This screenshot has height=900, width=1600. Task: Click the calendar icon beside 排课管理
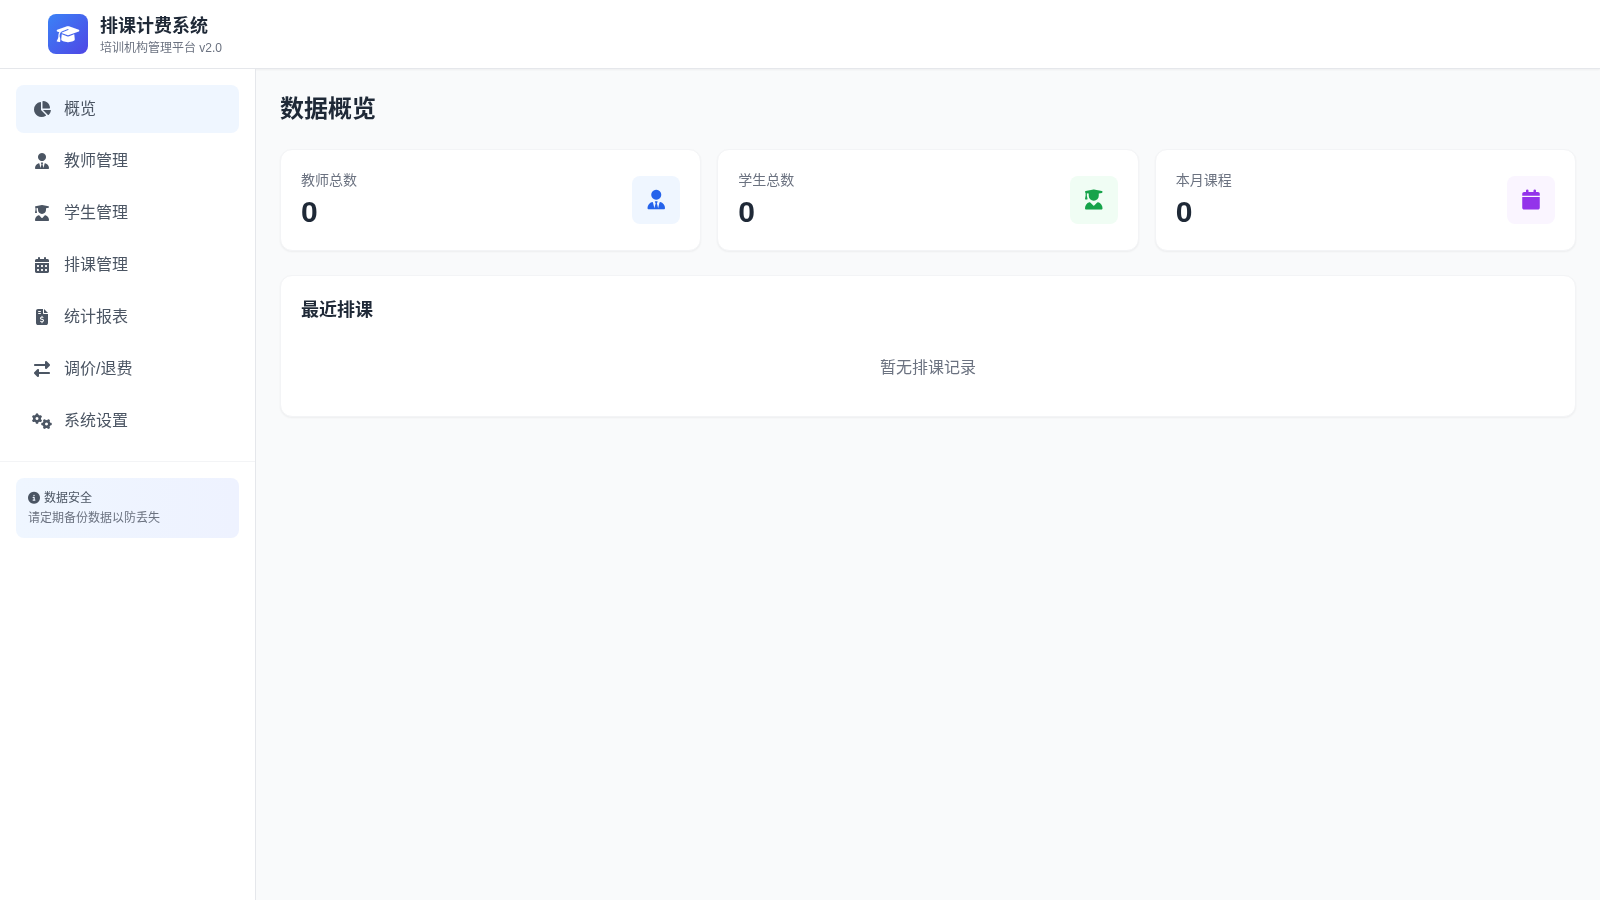[42, 265]
